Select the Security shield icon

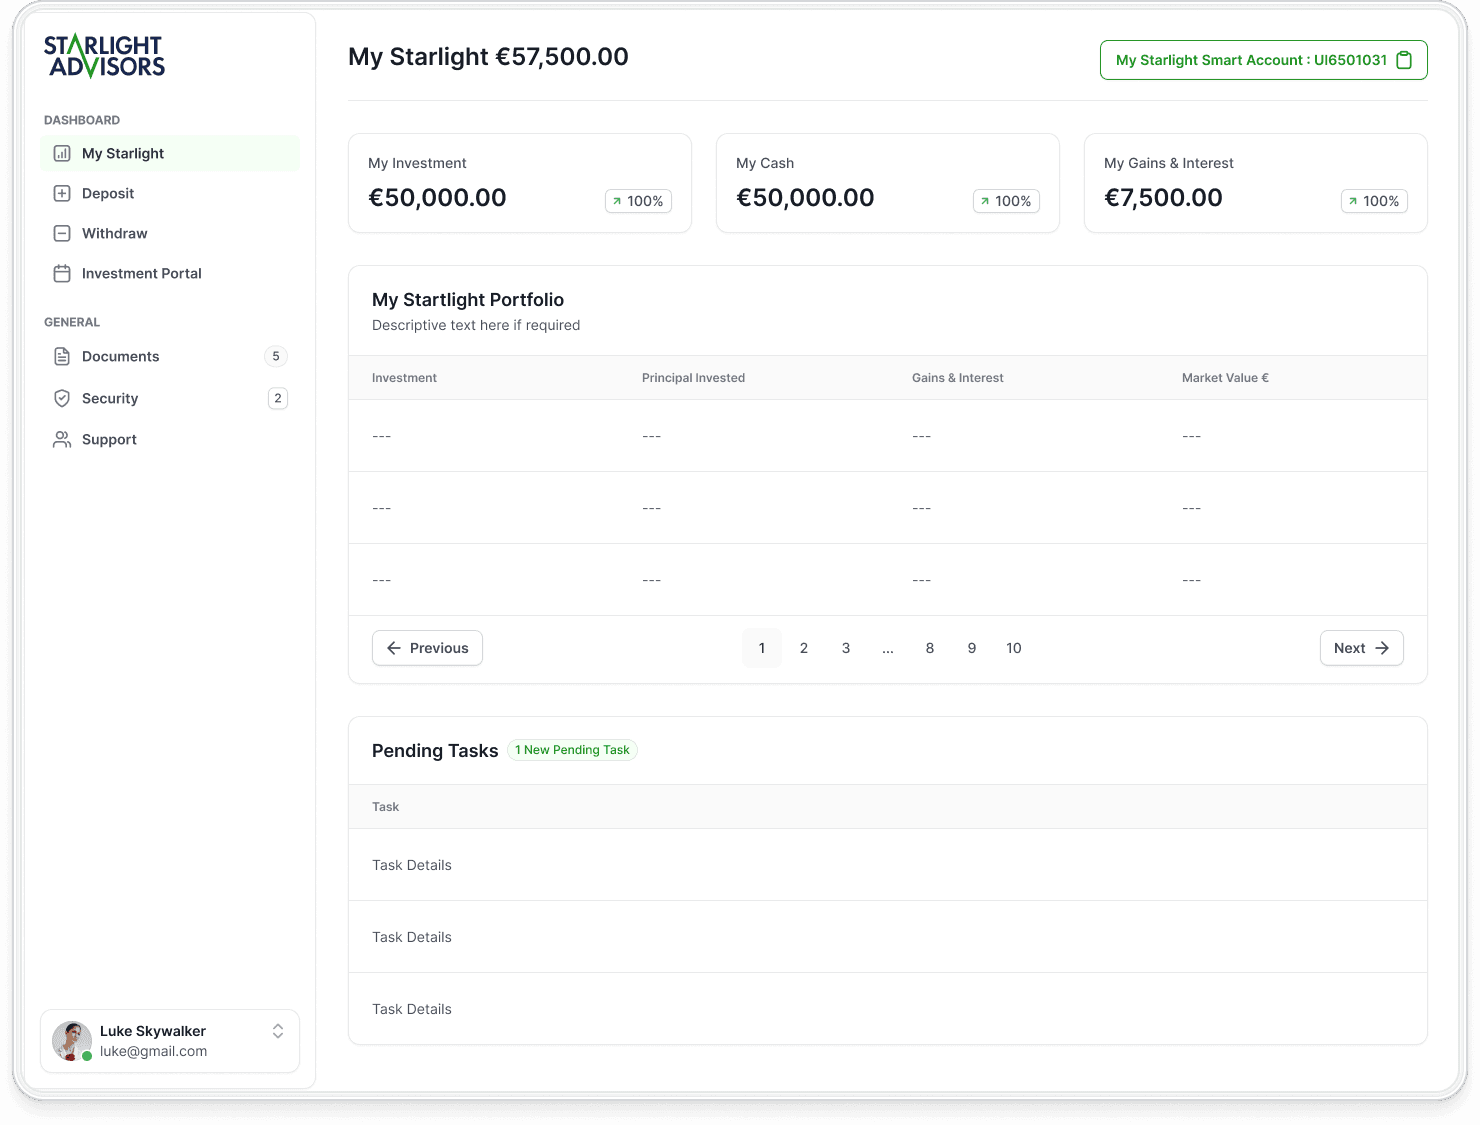tap(62, 398)
